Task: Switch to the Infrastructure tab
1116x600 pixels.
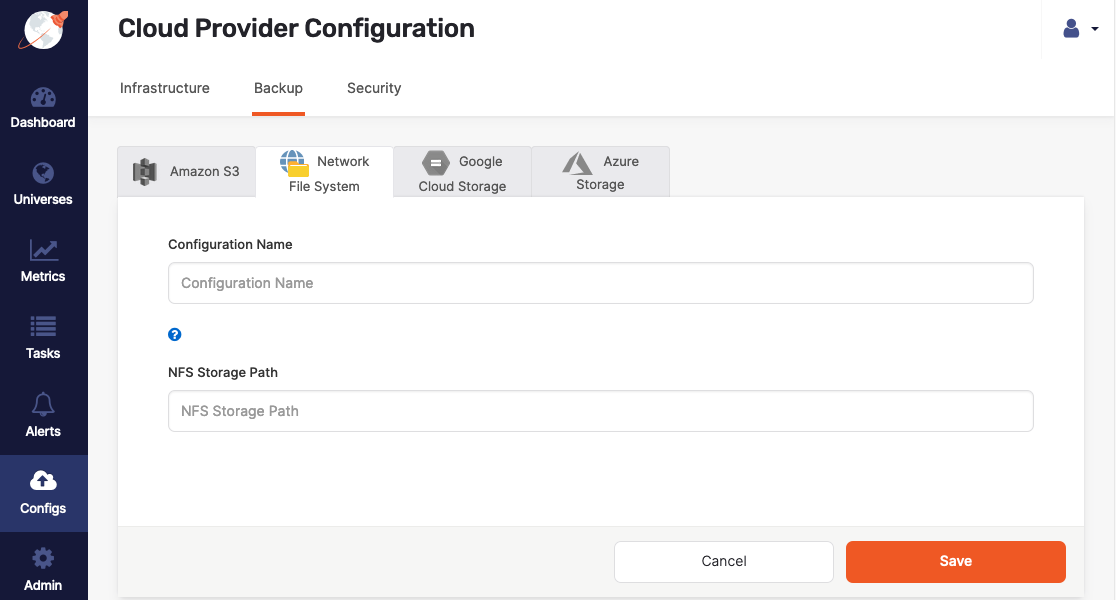Action: click(164, 88)
